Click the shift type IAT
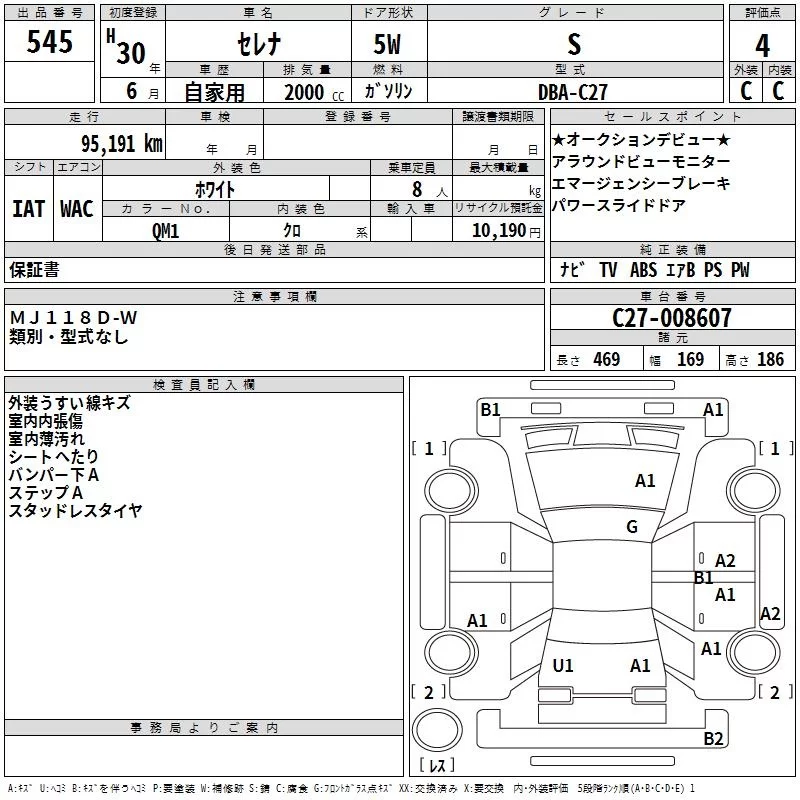 pyautogui.click(x=28, y=209)
